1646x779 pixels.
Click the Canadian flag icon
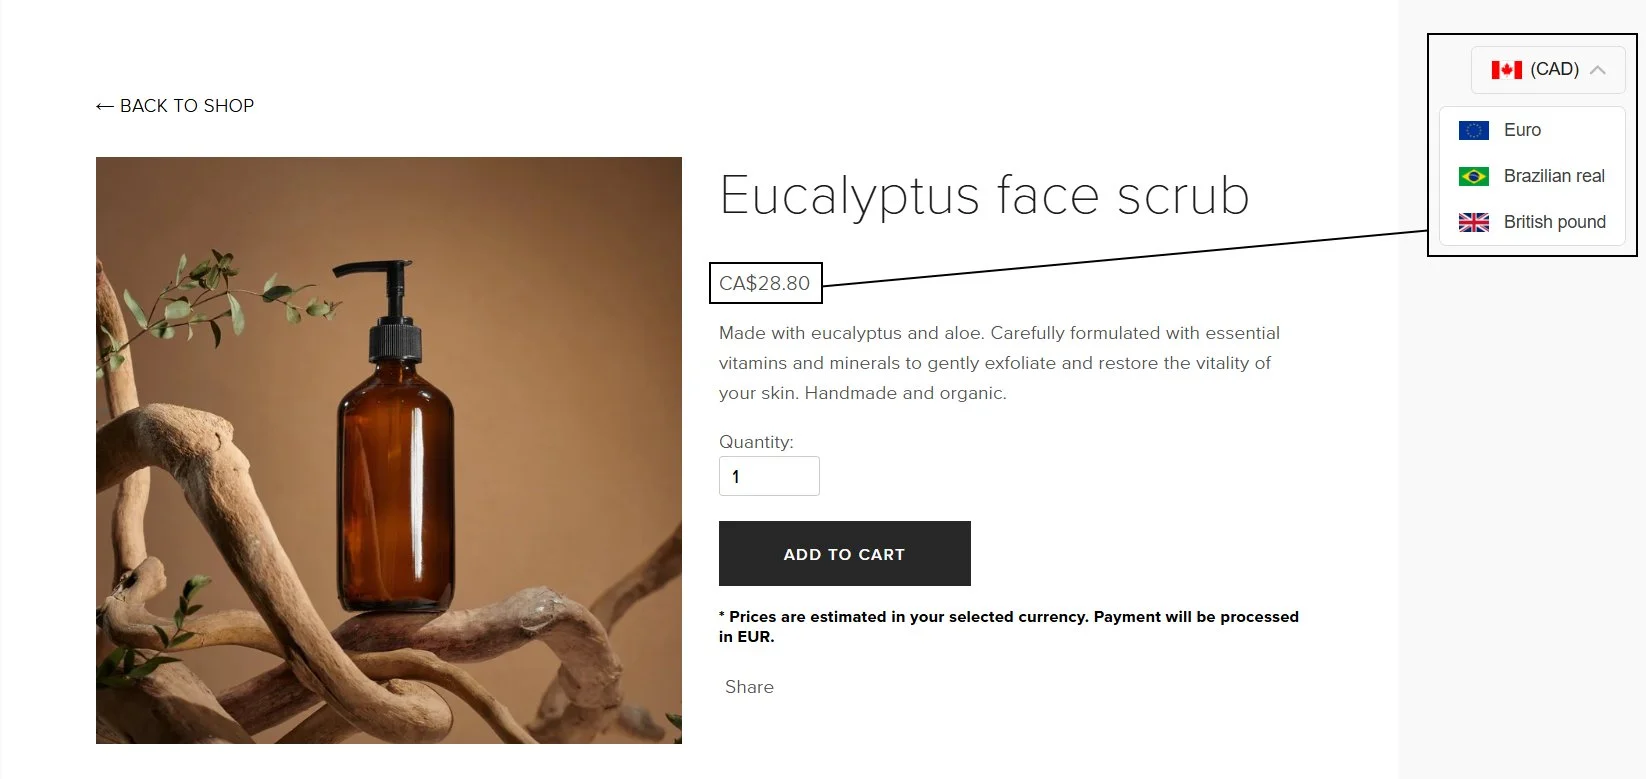click(x=1506, y=70)
